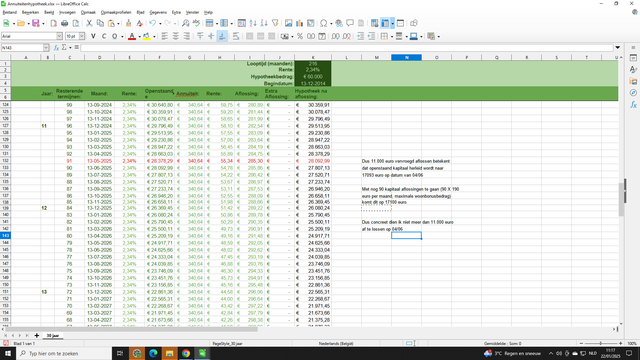
Task: Add a decimal place
Action: pos(336,36)
